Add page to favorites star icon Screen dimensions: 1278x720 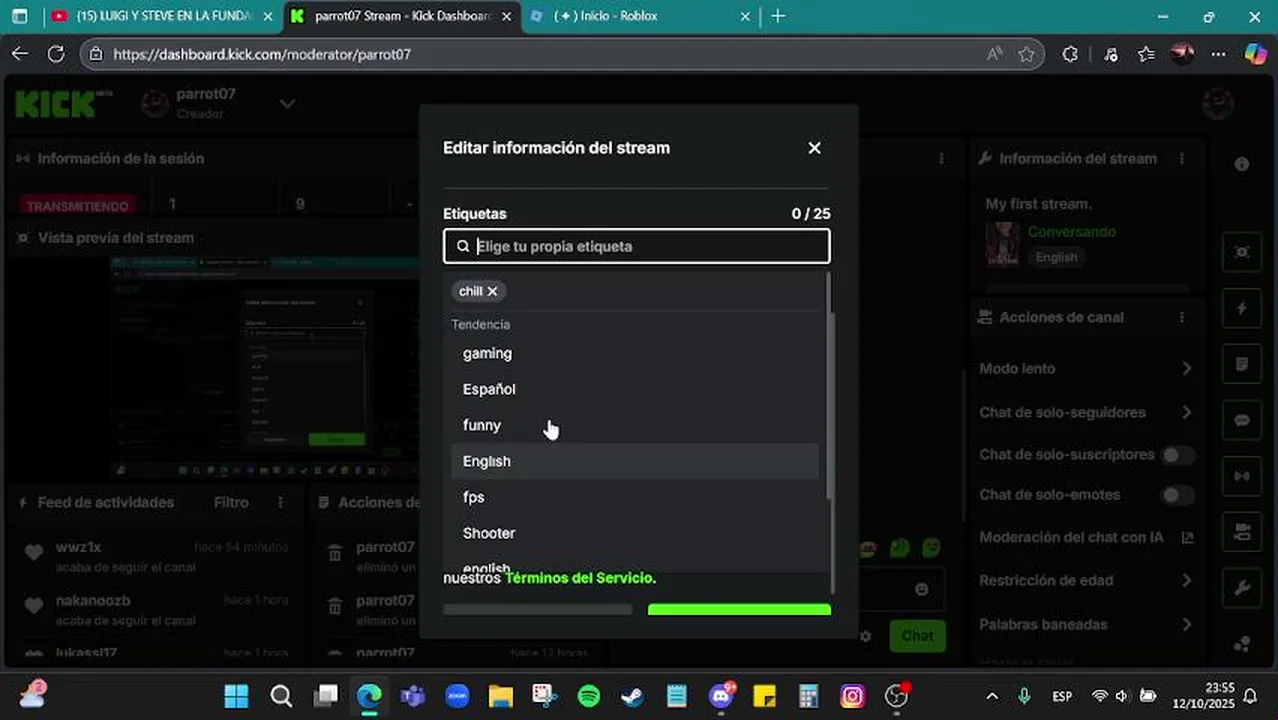coord(1026,54)
